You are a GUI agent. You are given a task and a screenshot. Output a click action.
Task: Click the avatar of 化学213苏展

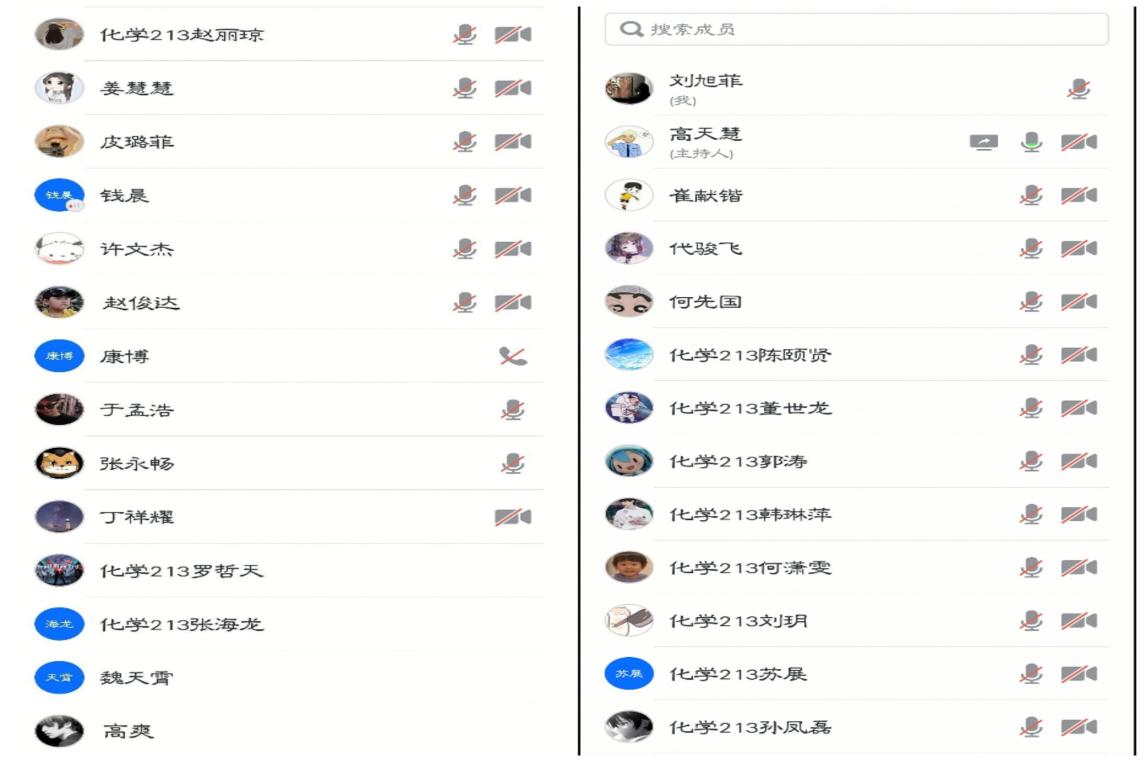pyautogui.click(x=629, y=674)
